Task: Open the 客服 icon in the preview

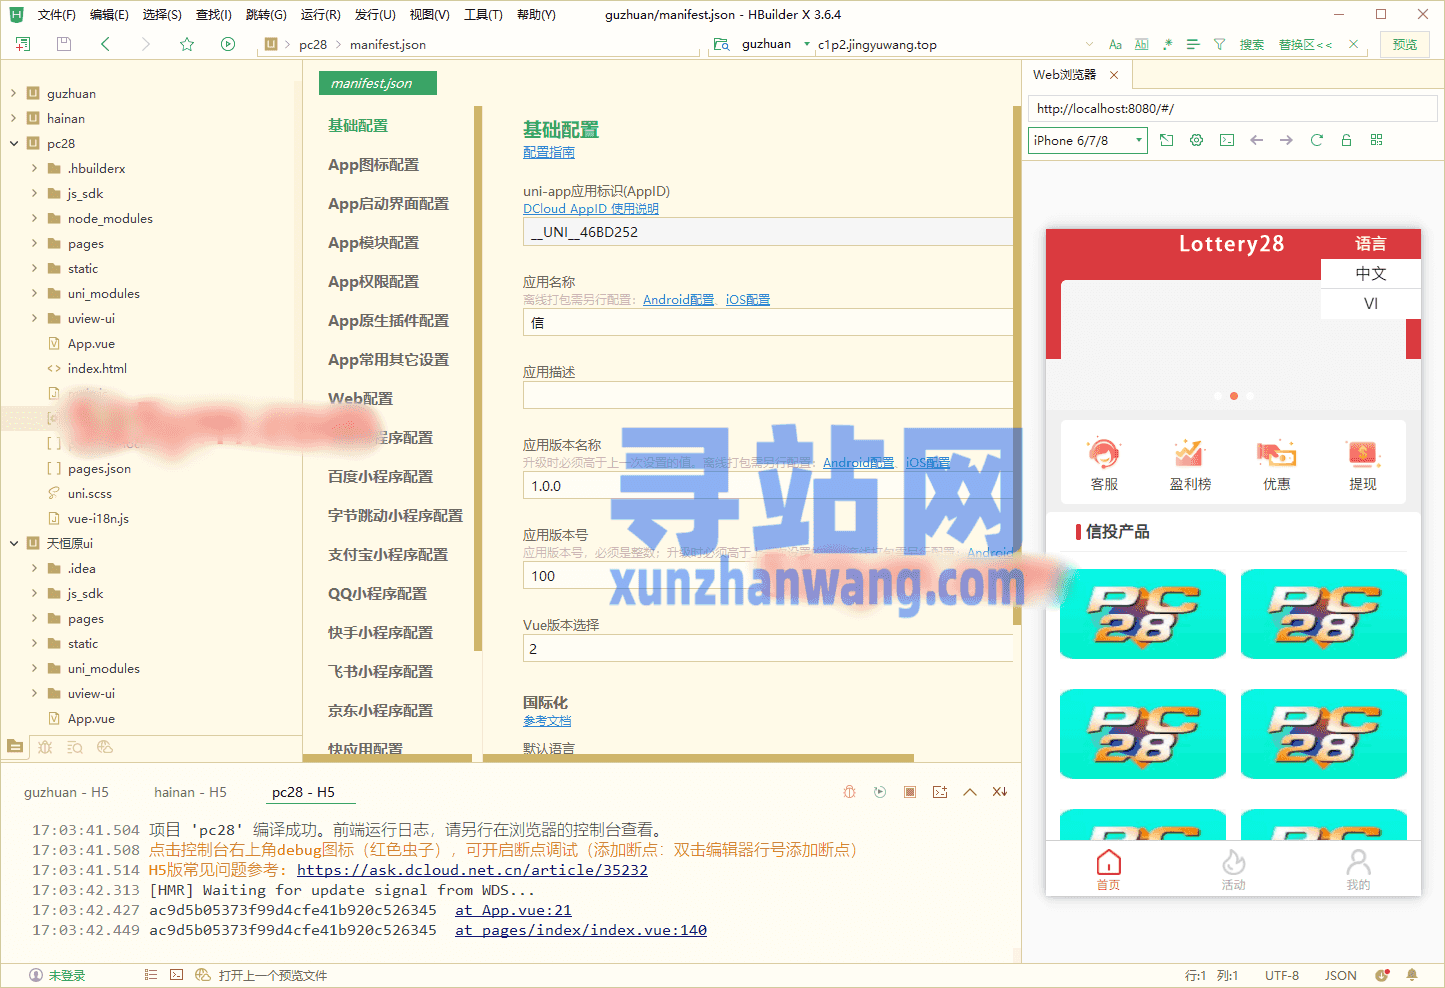Action: point(1104,464)
